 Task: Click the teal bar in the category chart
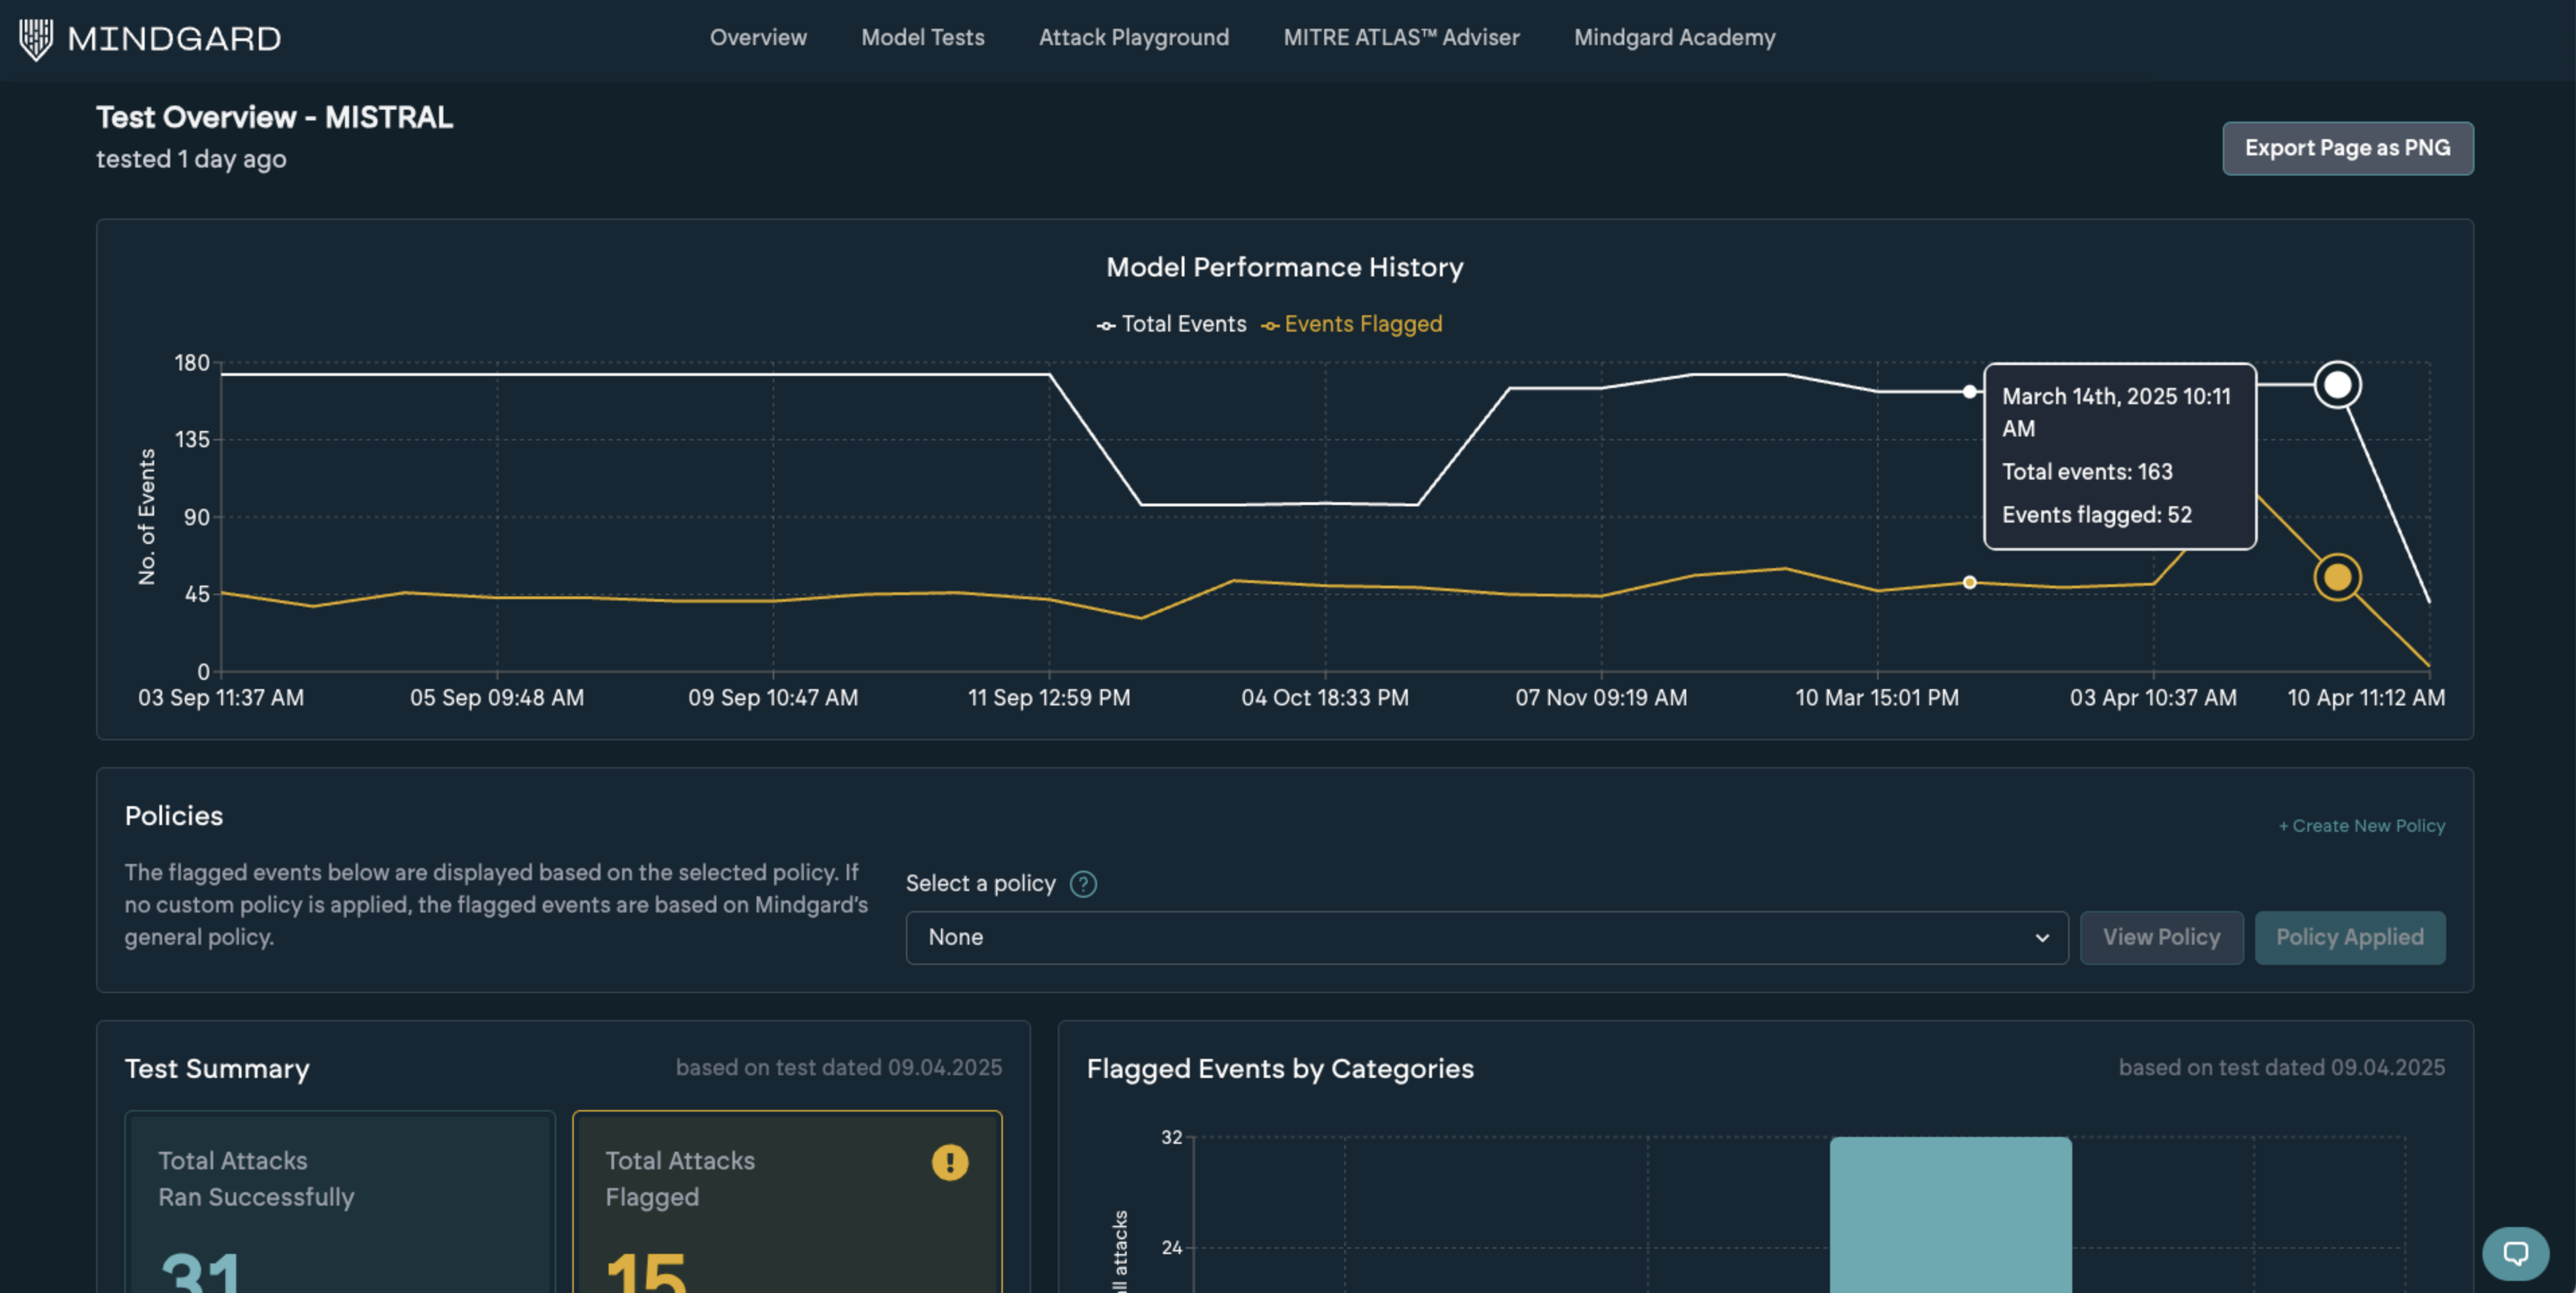click(x=1950, y=1215)
